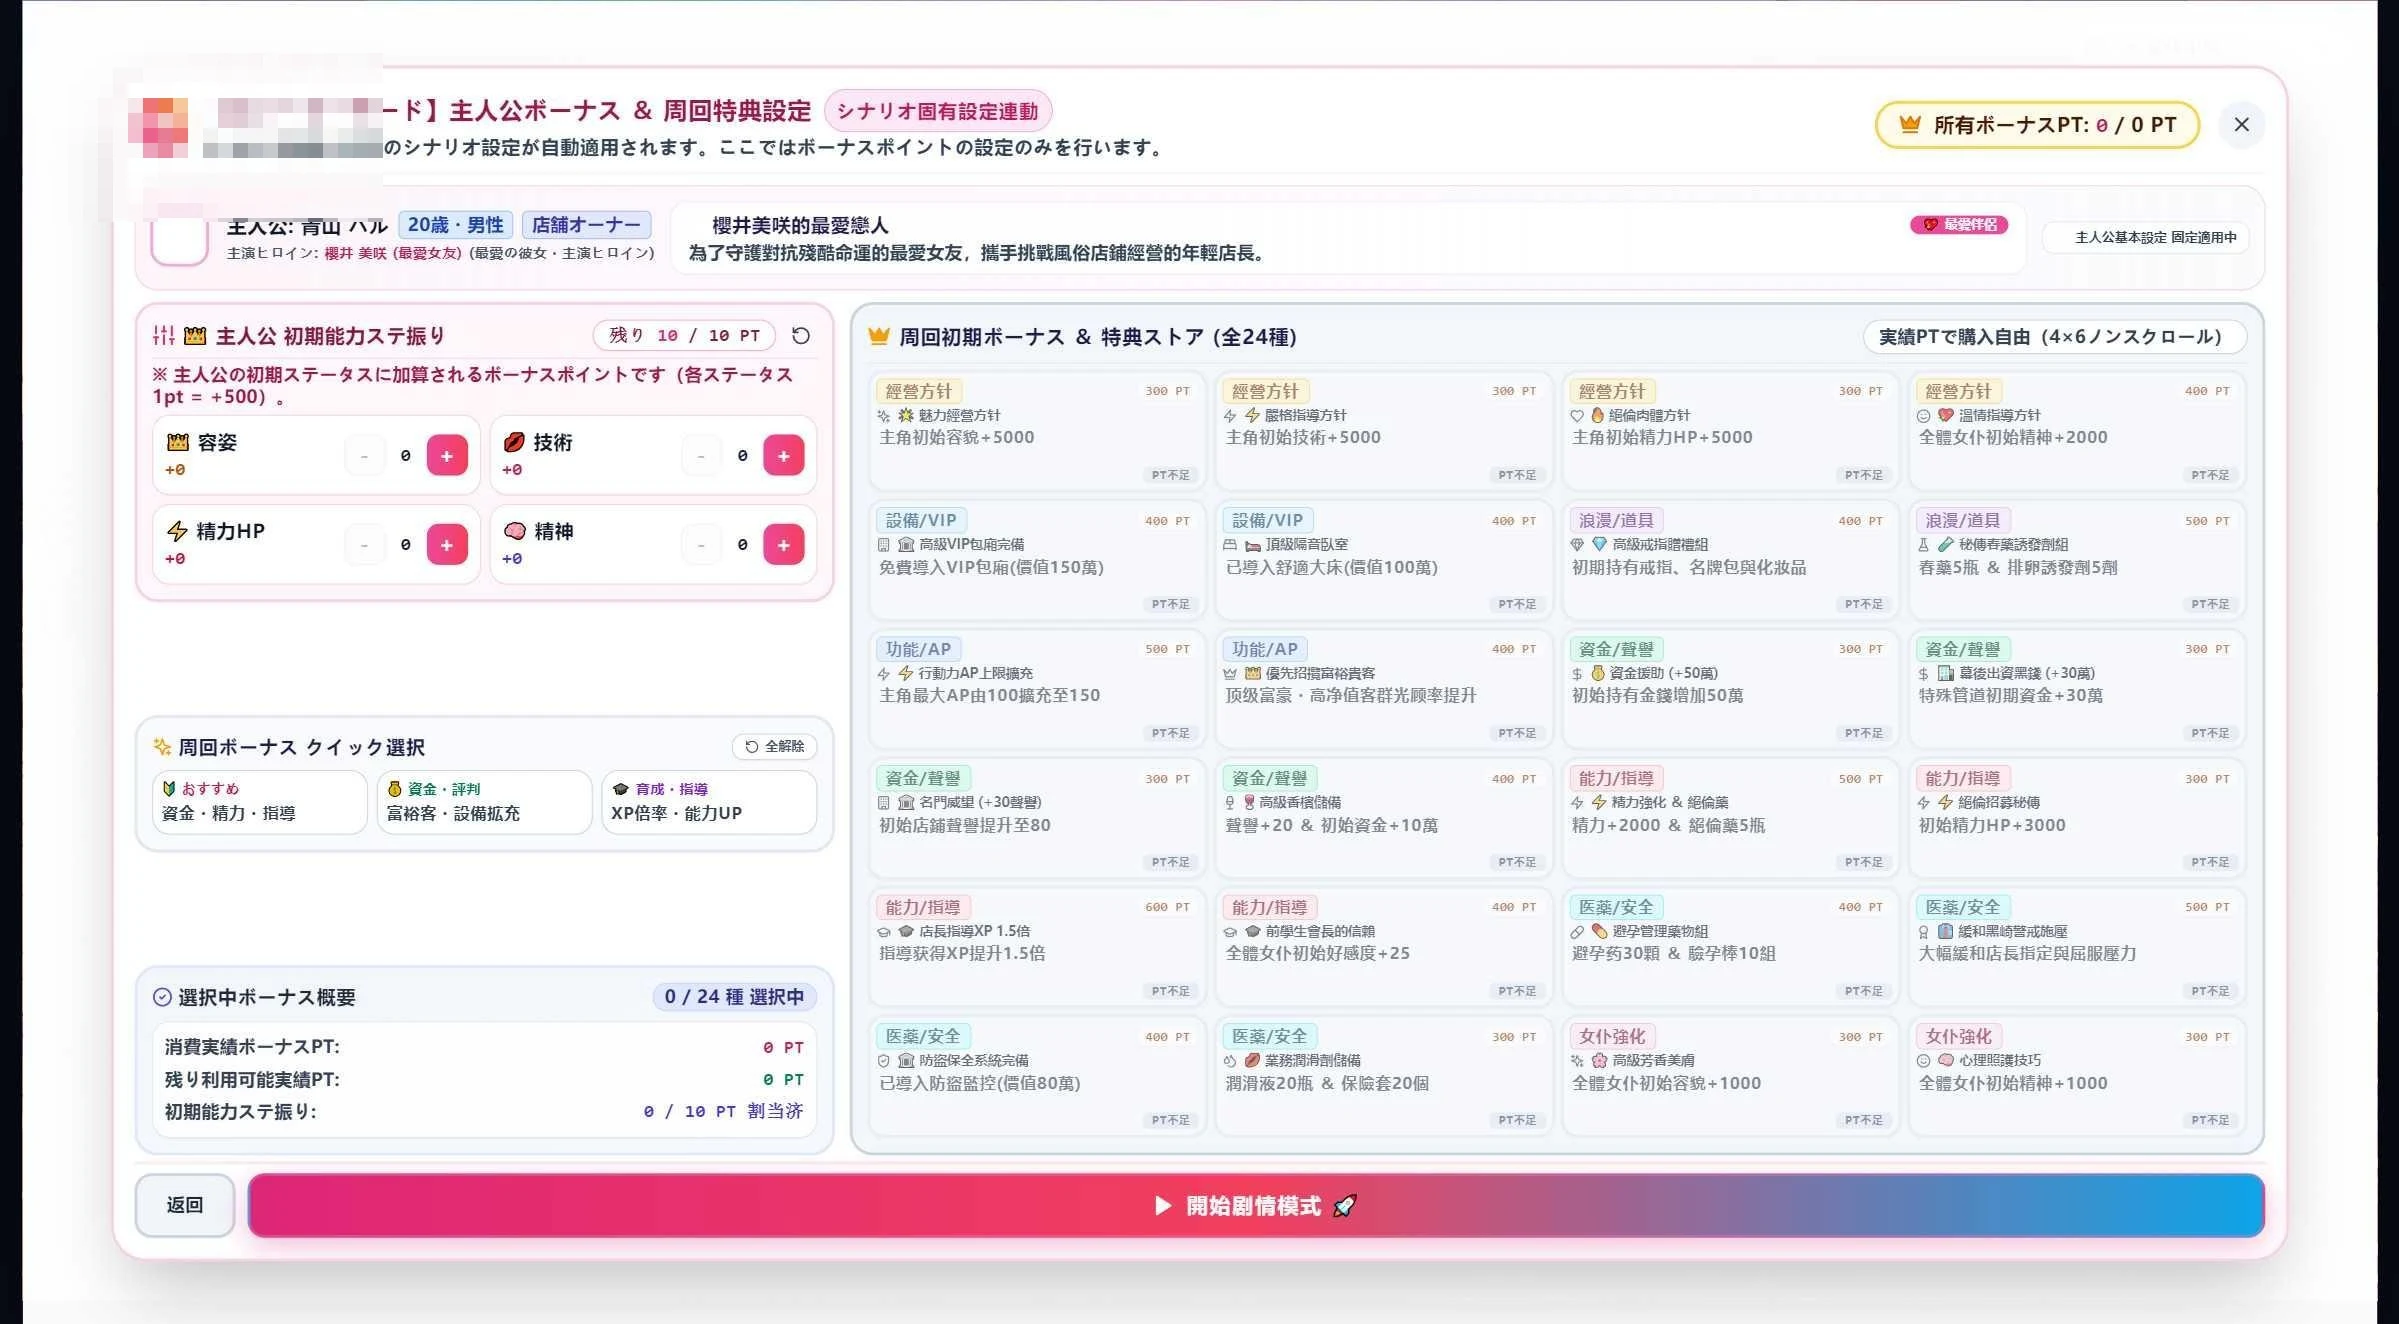This screenshot has height=1324, width=2399.
Task: Click the 店舗オーナー tag
Action: pyautogui.click(x=586, y=225)
